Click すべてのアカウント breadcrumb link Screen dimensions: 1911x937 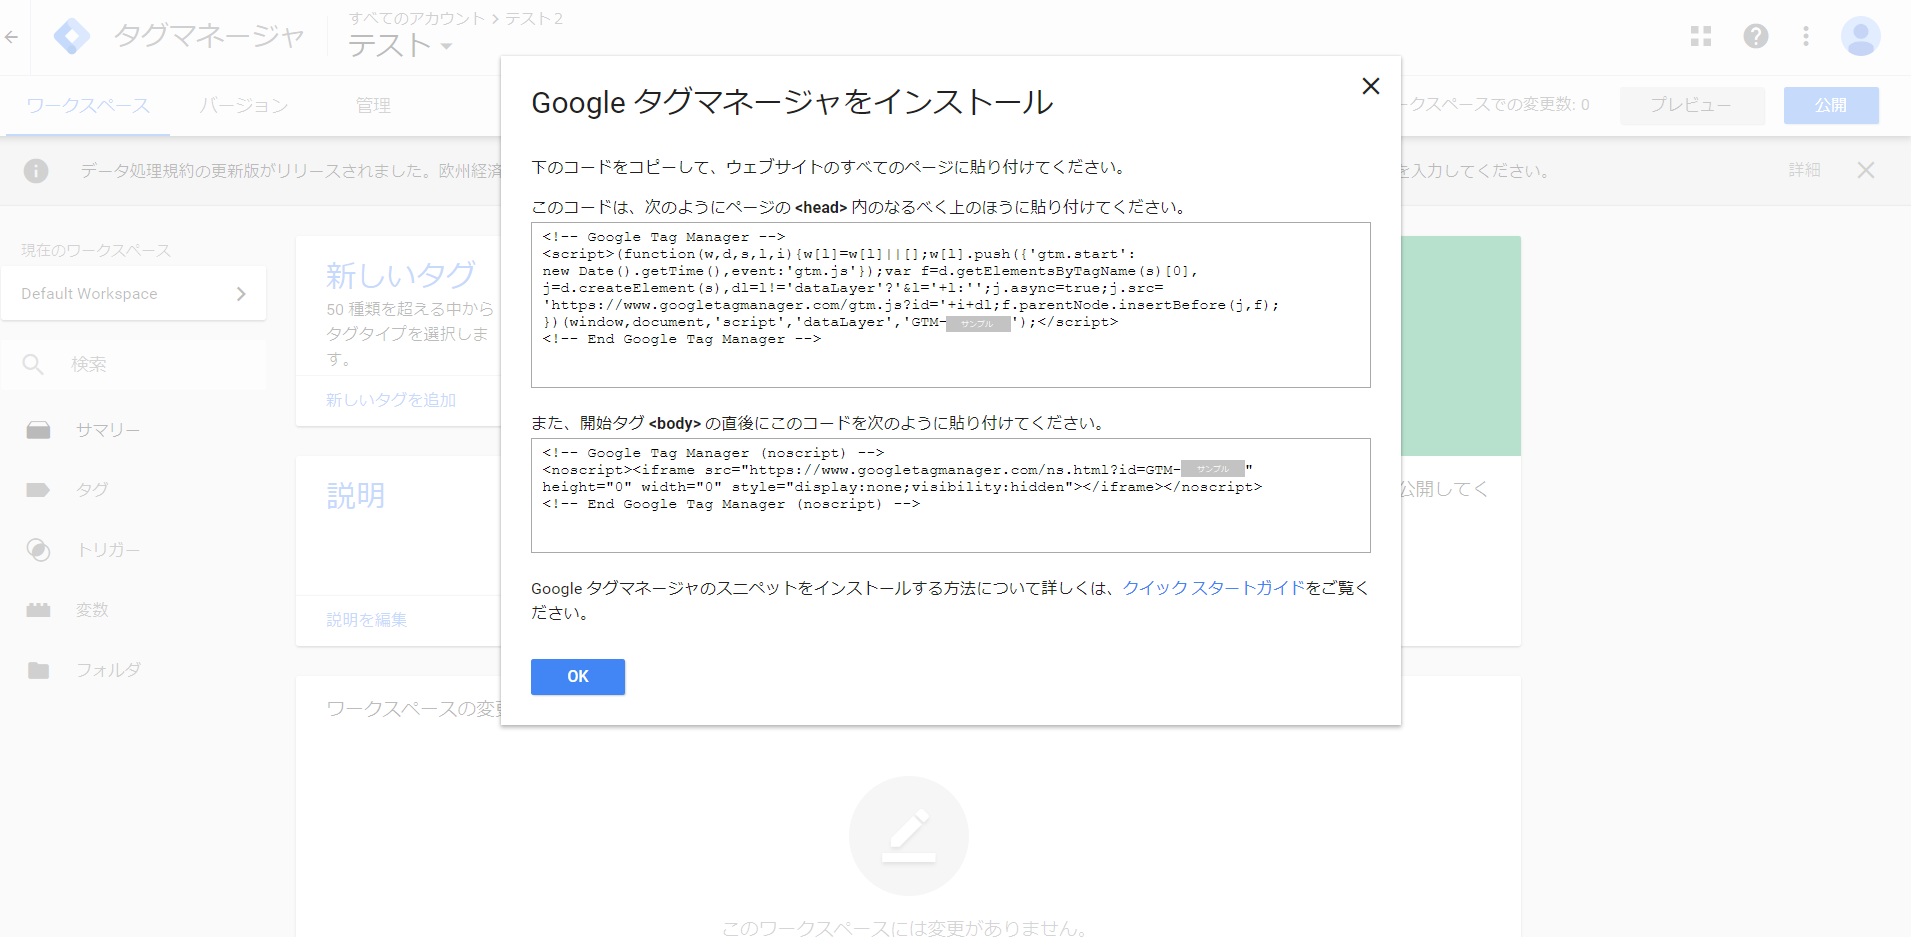pyautogui.click(x=416, y=18)
